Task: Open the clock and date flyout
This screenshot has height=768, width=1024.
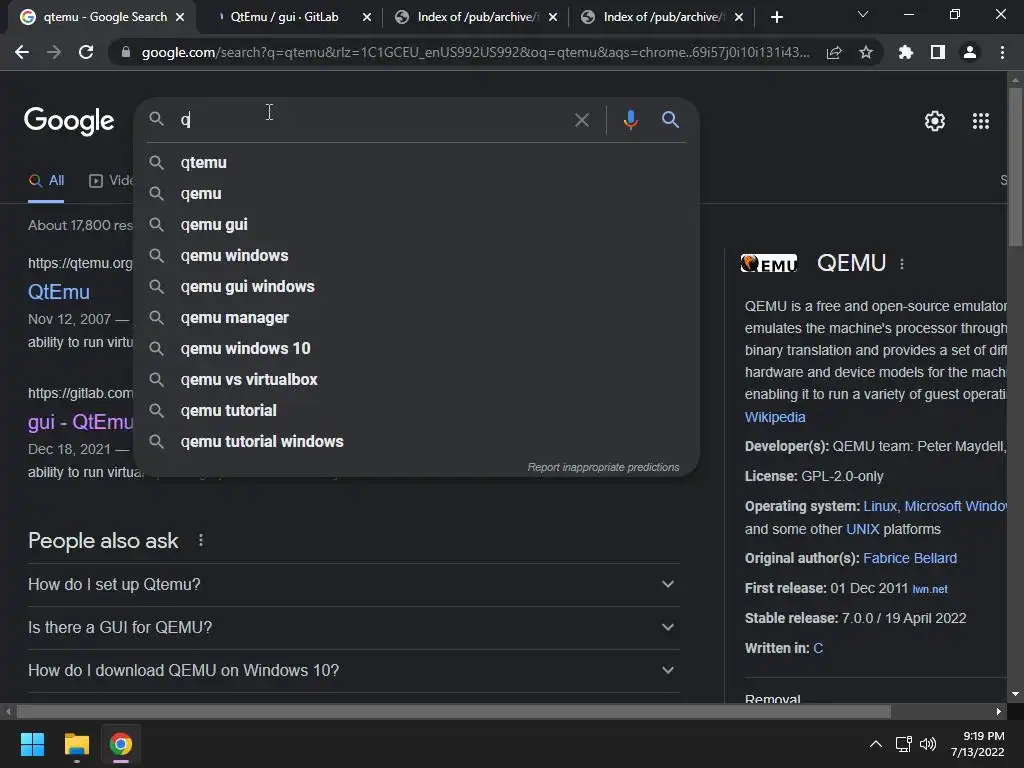Action: point(977,744)
